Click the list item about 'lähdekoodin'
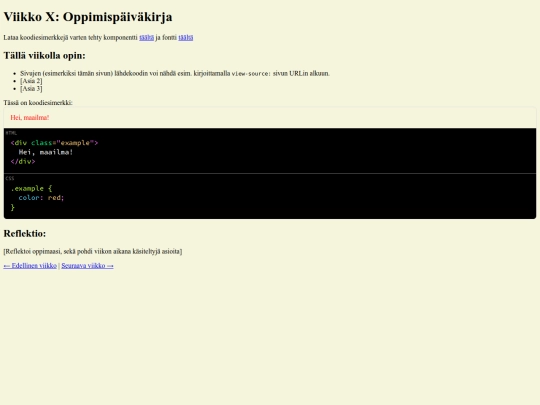The height and width of the screenshot is (405, 540). pos(175,73)
